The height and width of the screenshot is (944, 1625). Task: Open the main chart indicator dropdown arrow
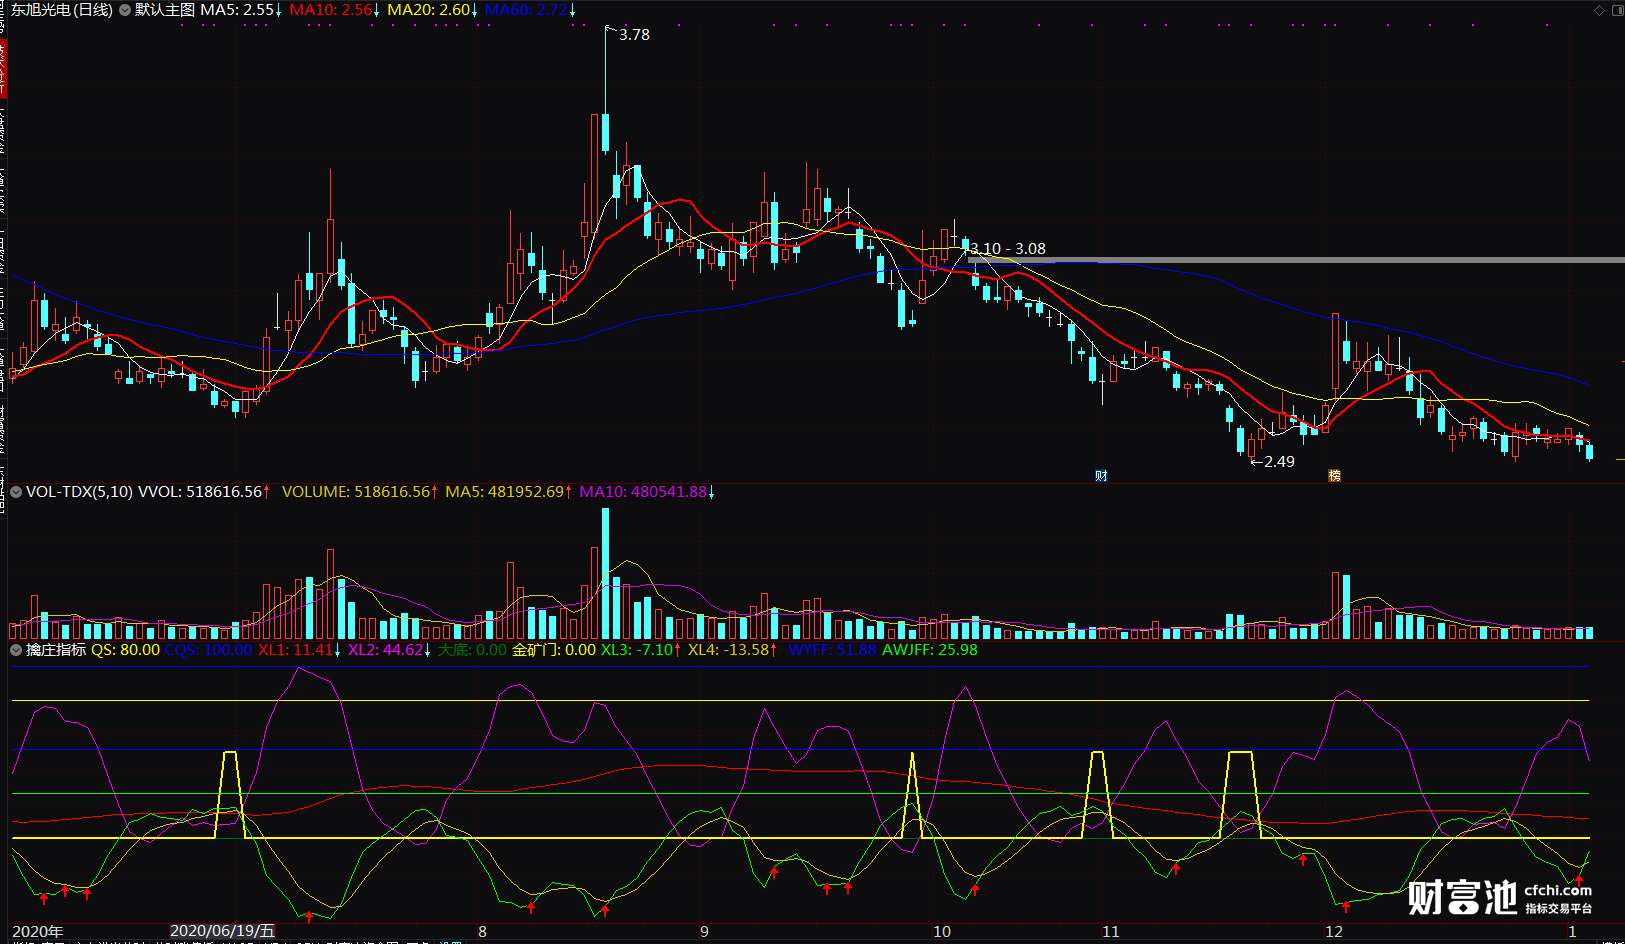click(125, 10)
